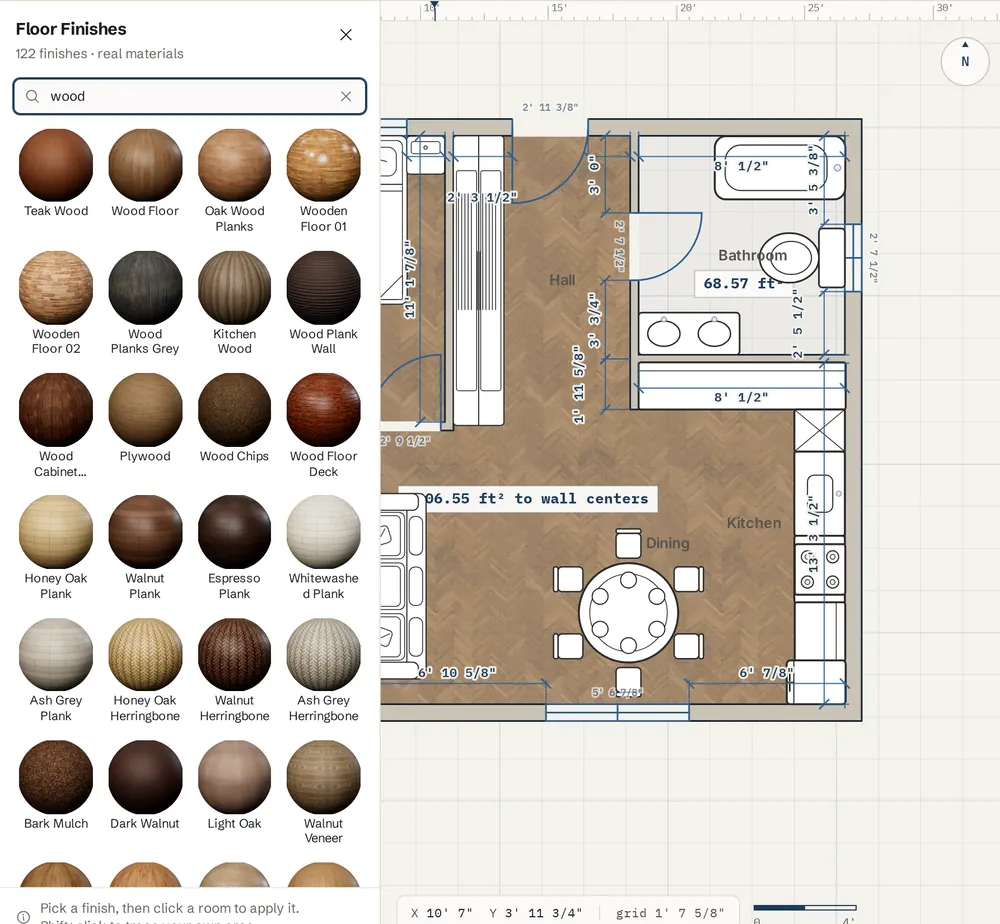This screenshot has width=1000, height=924.
Task: Click the 6' 10 5/8" dimension label
Action: (457, 672)
